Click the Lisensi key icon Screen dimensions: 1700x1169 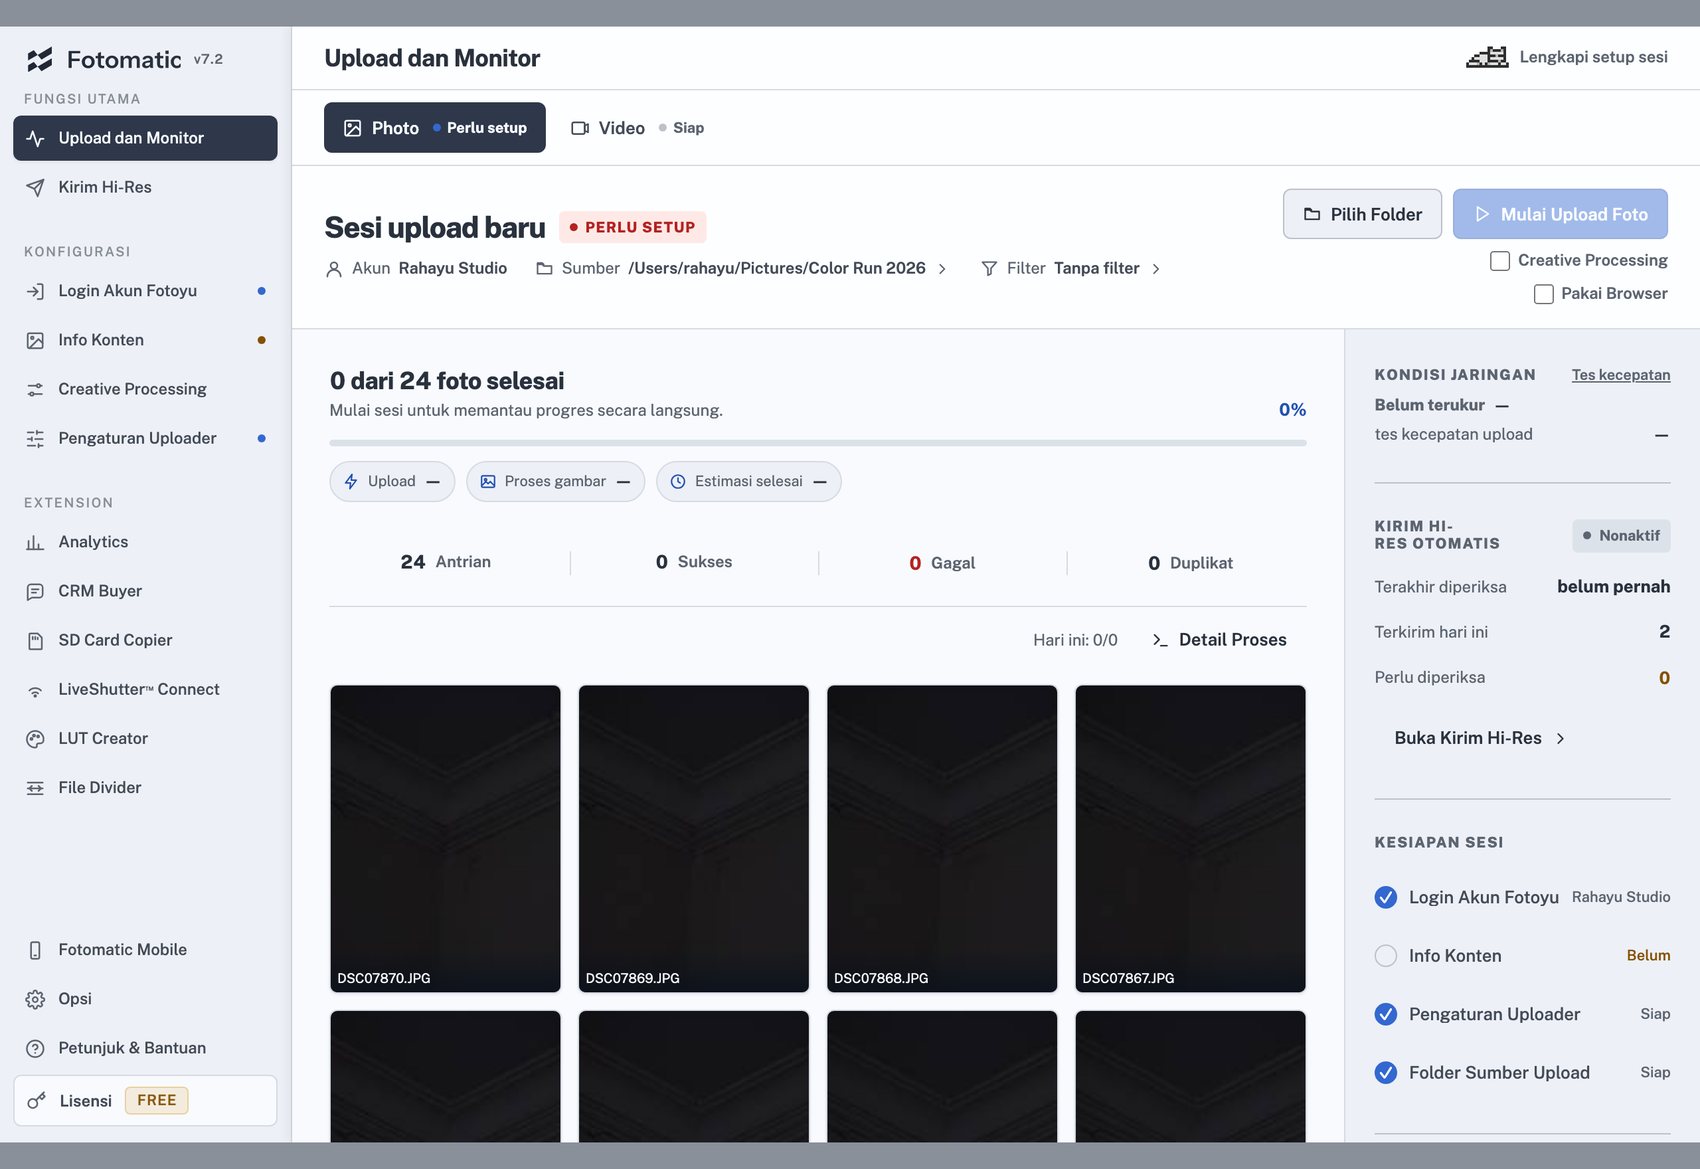coord(37,1101)
